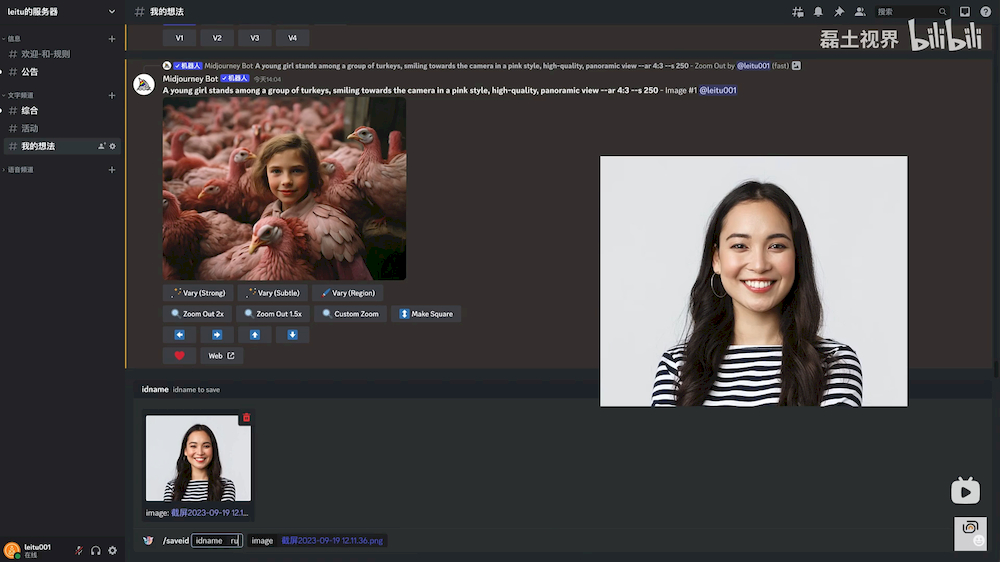Click bilibili play icon overlay
This screenshot has height=562, width=1000.
tap(965, 491)
